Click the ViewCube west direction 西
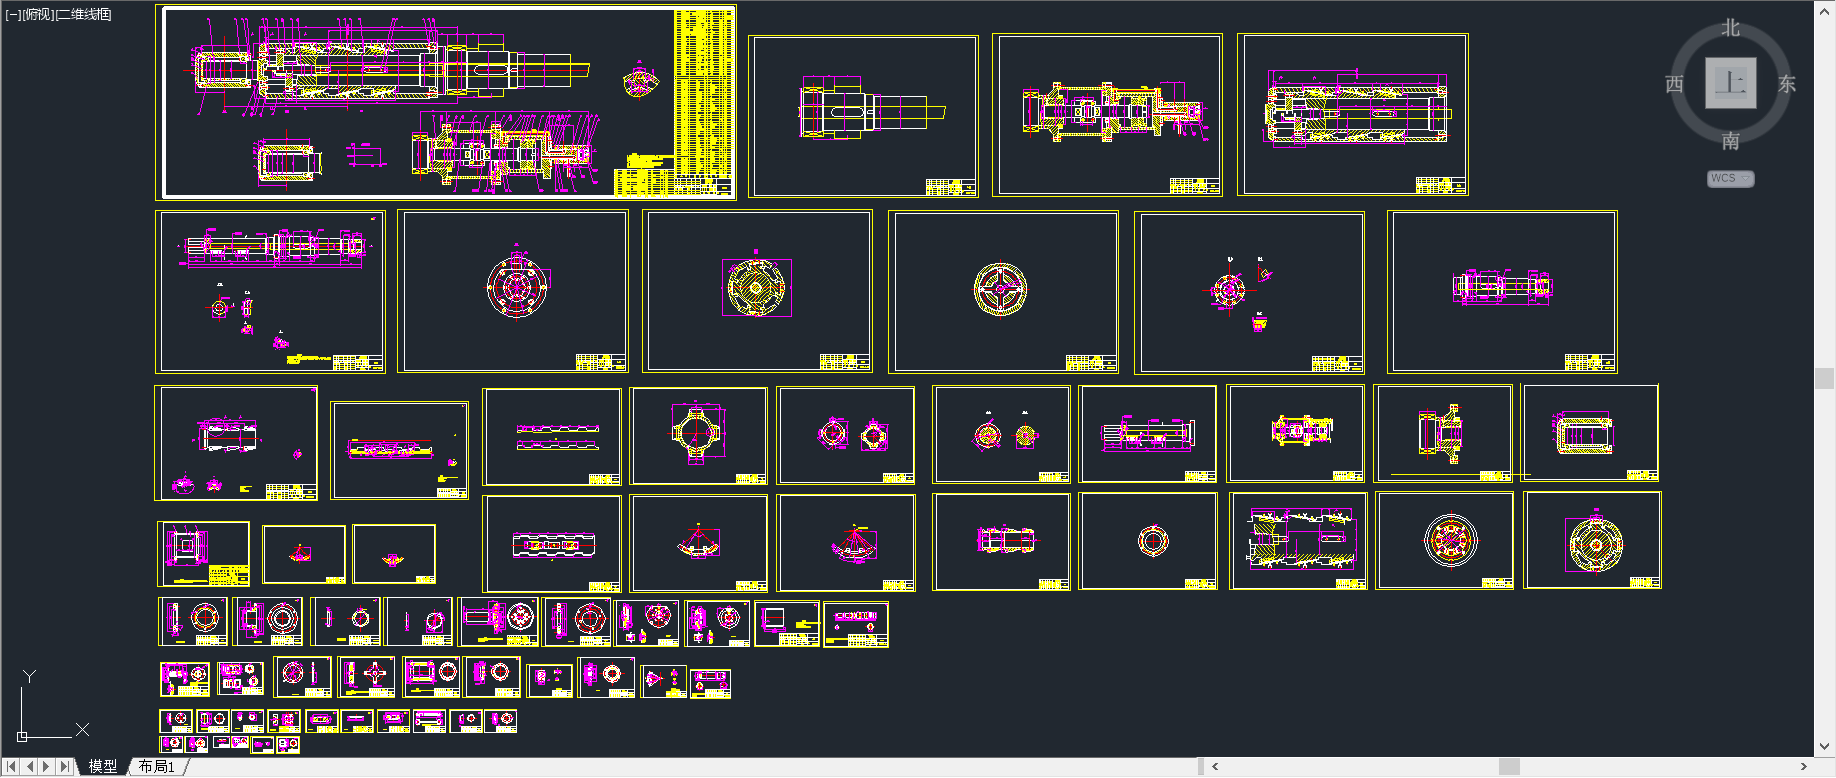Viewport: 1836px width, 778px height. coord(1674,84)
